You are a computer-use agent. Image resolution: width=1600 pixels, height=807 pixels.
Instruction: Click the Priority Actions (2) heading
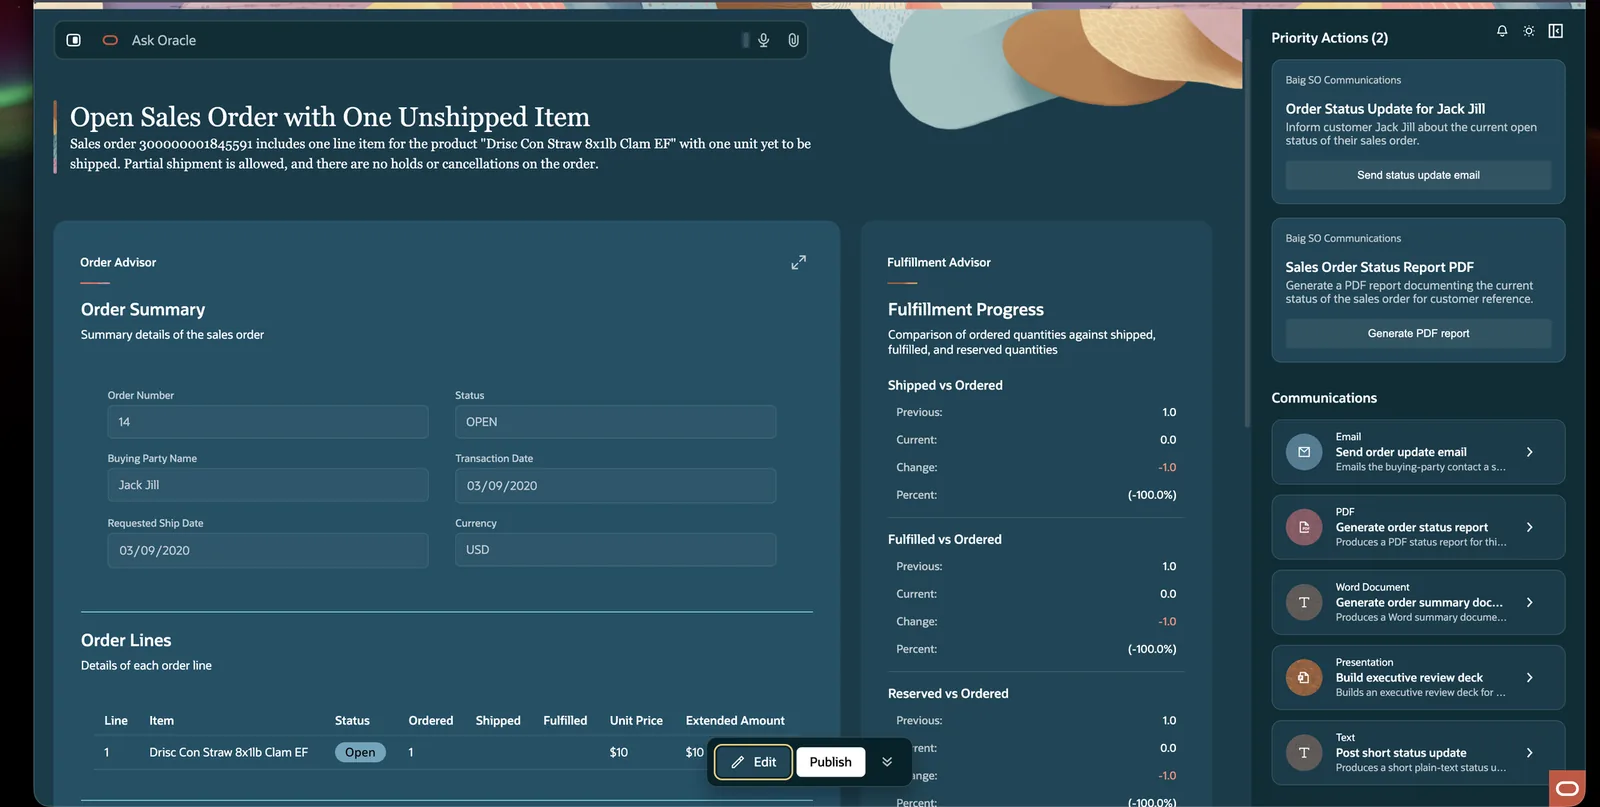click(1330, 38)
